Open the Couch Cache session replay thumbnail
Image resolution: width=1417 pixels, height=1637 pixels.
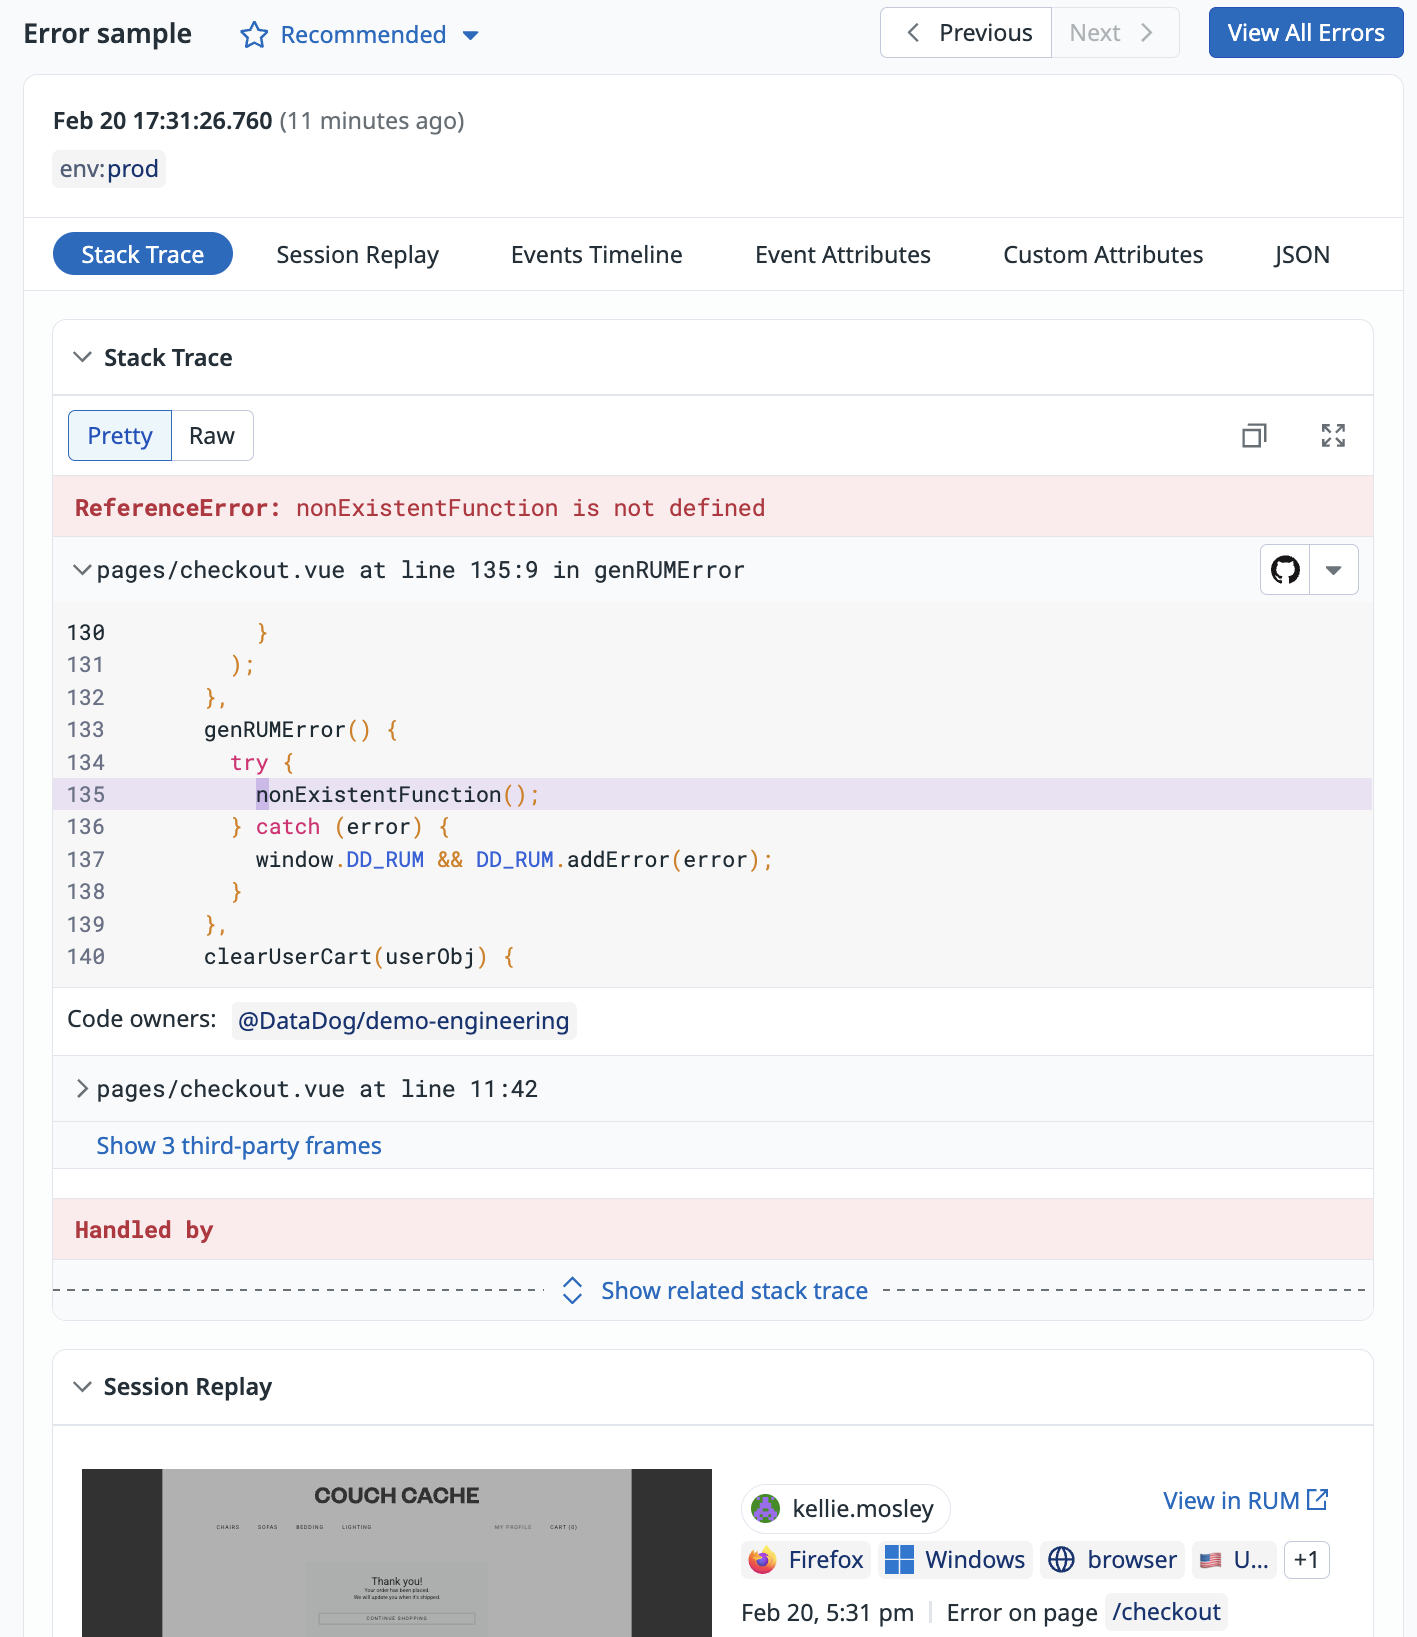[x=397, y=1552]
